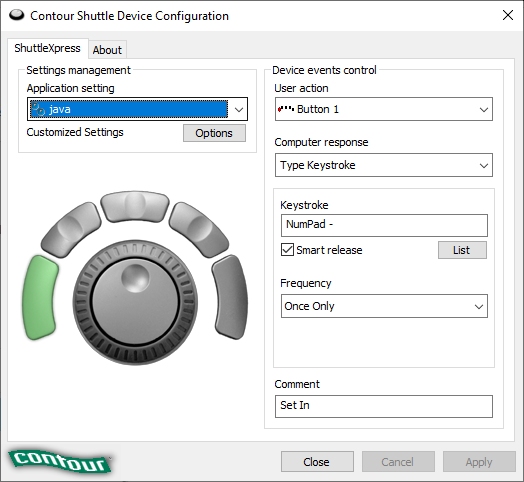Image resolution: width=524 pixels, height=482 pixels.
Task: Open the keystroke List button
Action: [462, 250]
